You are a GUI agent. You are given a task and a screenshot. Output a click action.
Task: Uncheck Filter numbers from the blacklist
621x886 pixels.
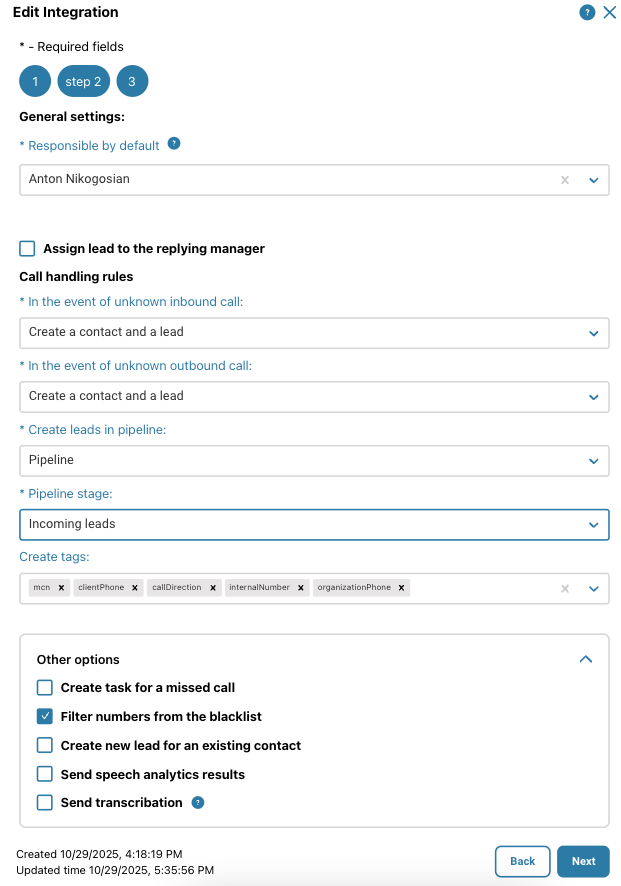coord(45,716)
